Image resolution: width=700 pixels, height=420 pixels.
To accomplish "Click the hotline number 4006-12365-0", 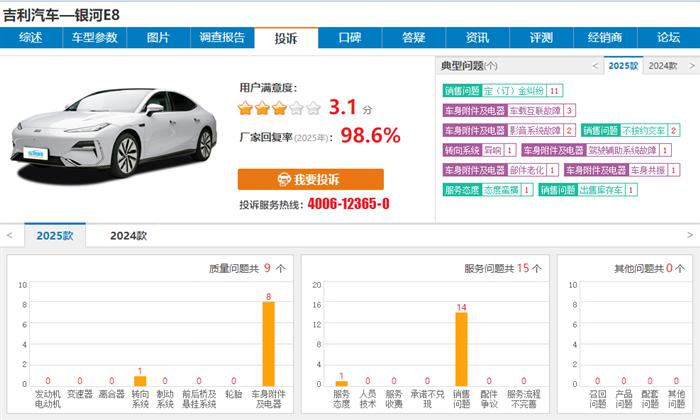I will [x=348, y=204].
